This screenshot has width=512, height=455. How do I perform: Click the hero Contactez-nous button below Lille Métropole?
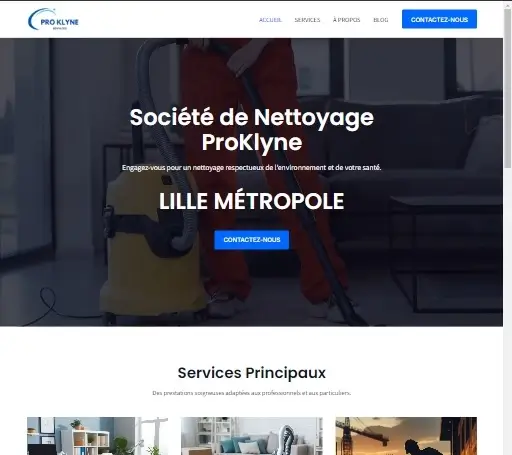[x=252, y=240]
